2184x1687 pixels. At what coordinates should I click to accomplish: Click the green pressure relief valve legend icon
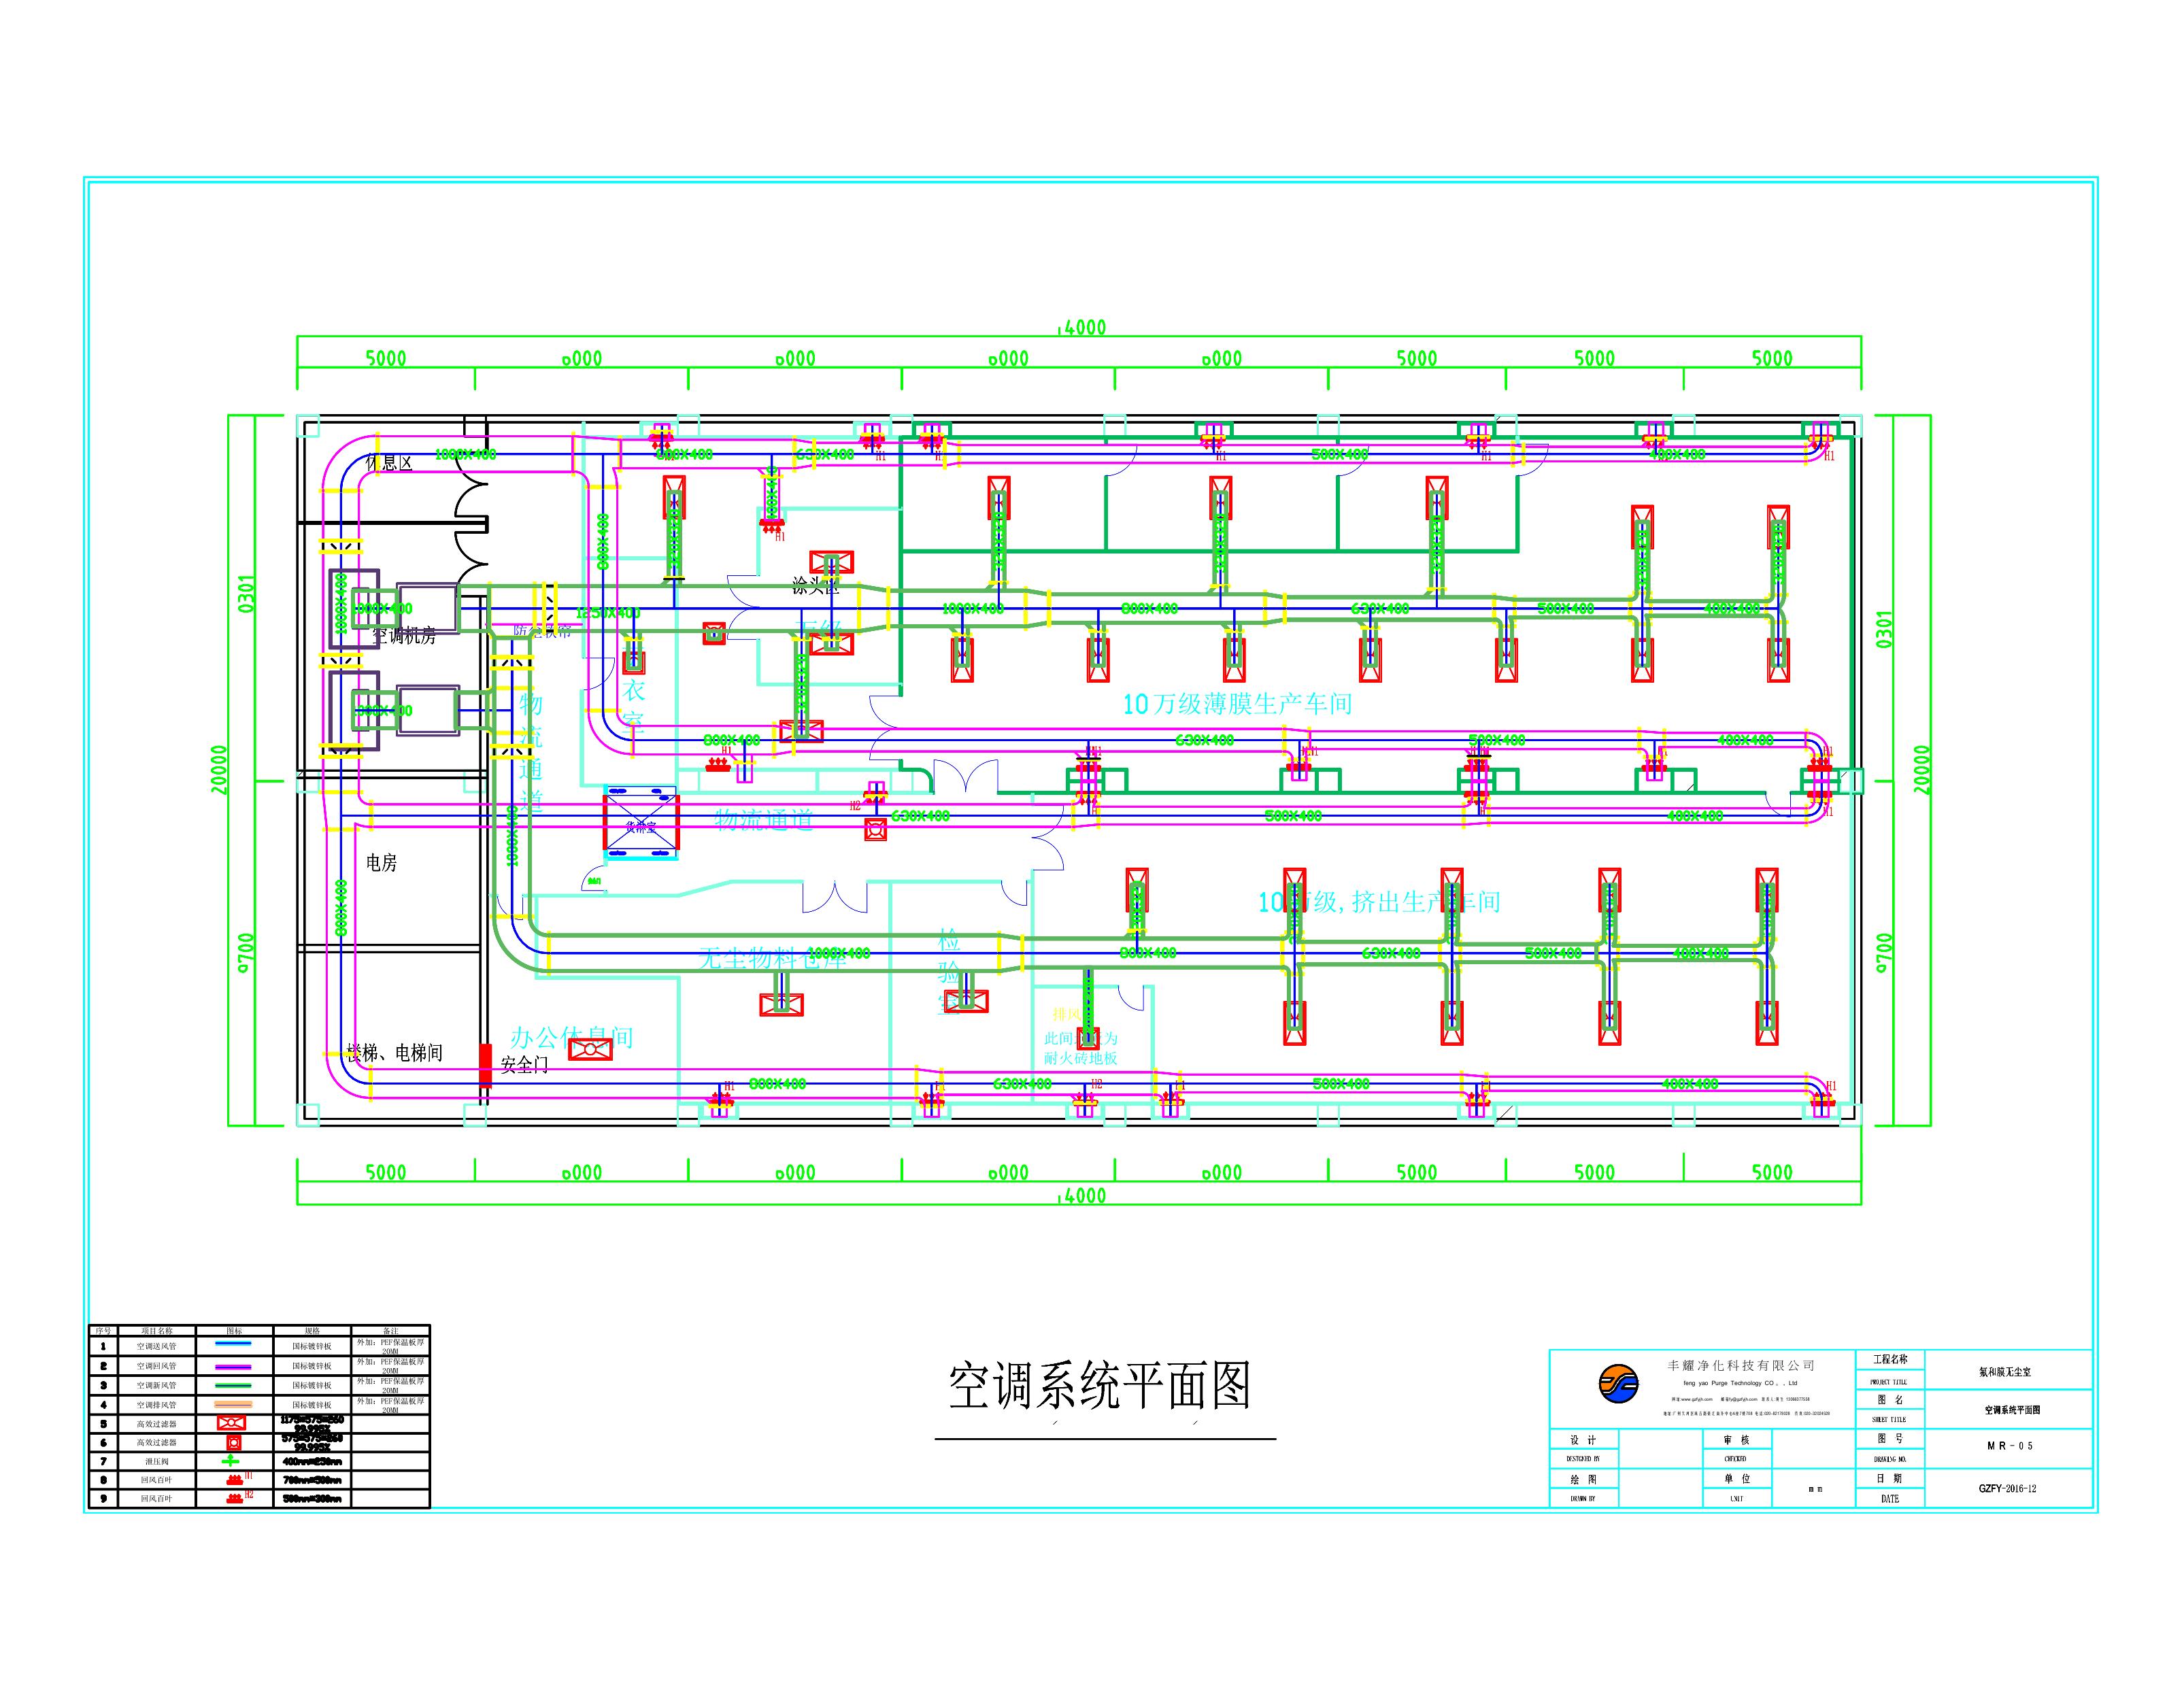(x=231, y=1461)
